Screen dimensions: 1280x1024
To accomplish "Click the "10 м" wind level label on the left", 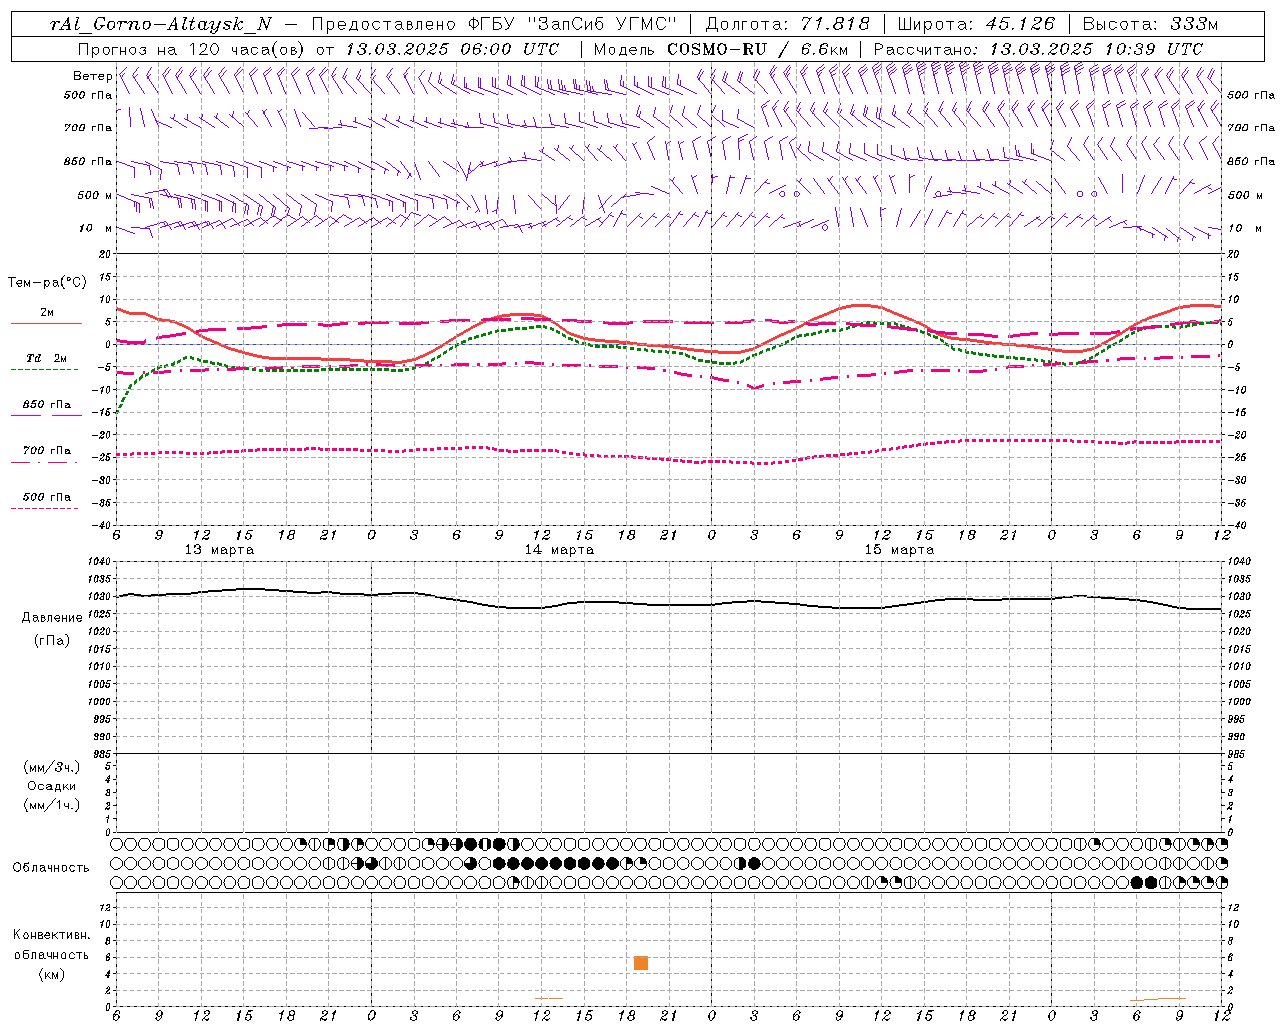I will 95,228.
